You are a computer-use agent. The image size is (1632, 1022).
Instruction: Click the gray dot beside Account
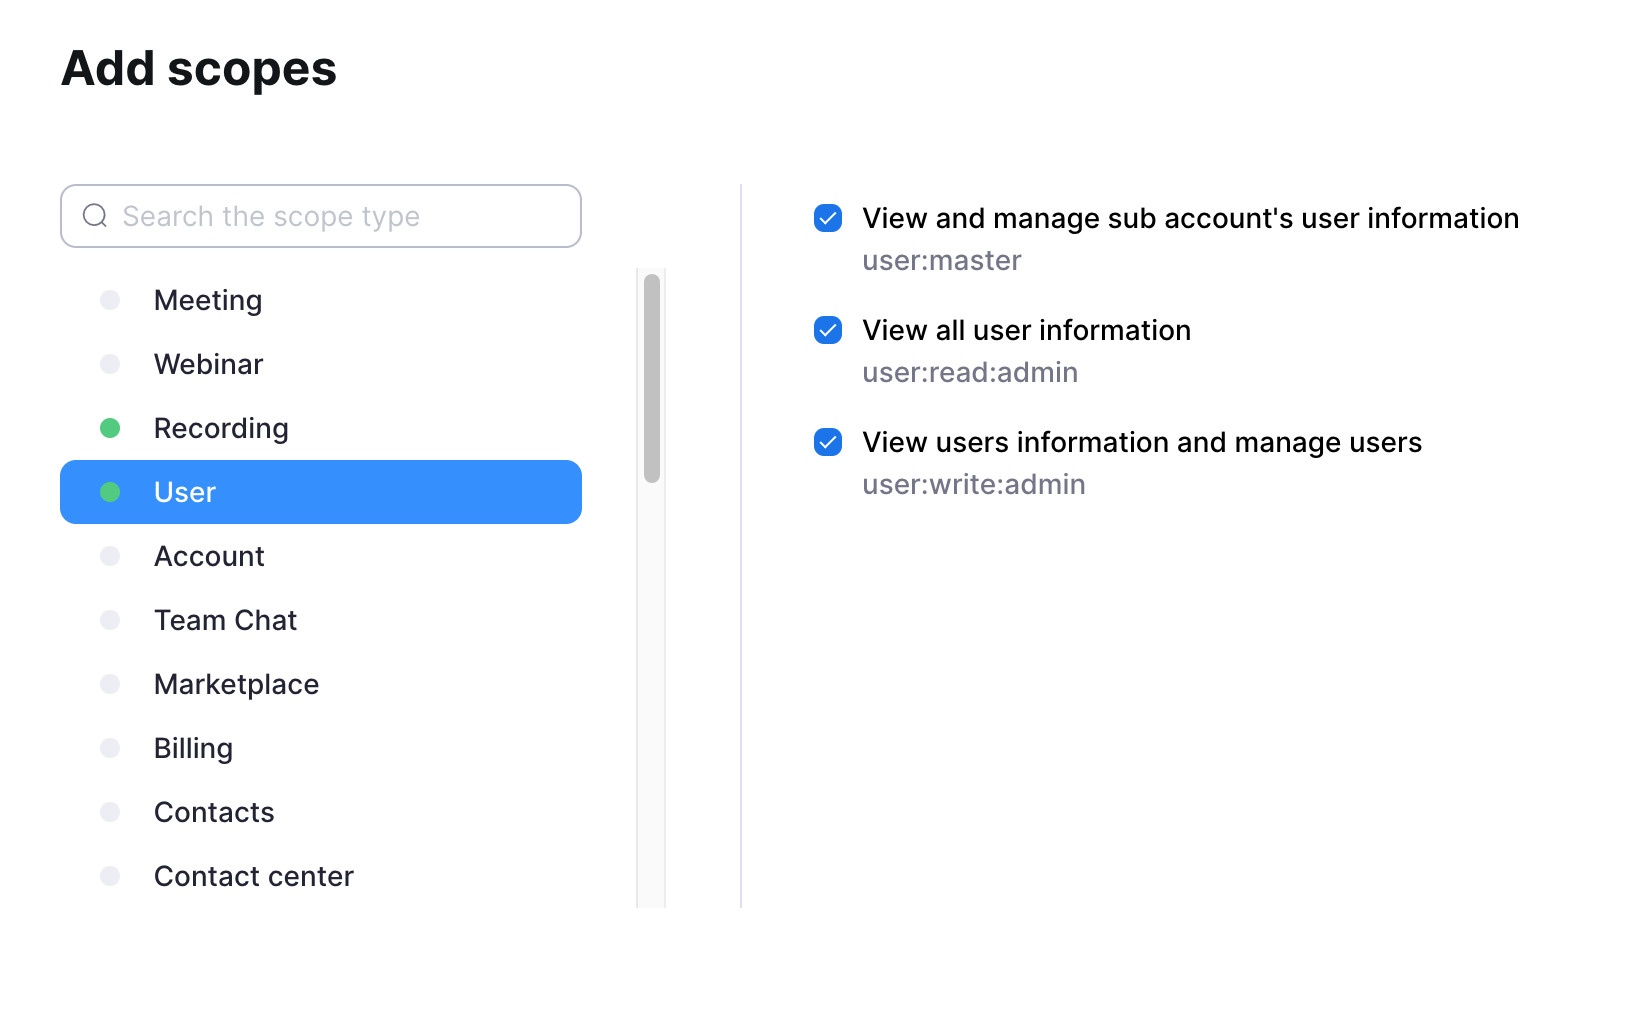tap(110, 556)
